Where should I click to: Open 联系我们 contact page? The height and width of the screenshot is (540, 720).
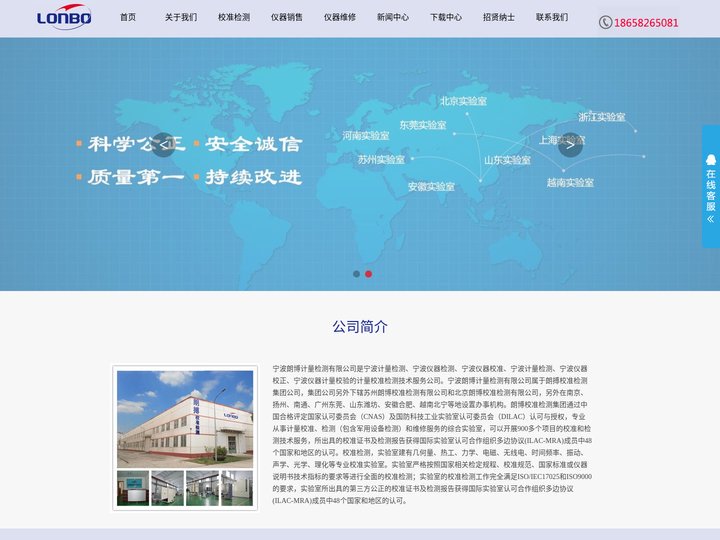pos(552,17)
